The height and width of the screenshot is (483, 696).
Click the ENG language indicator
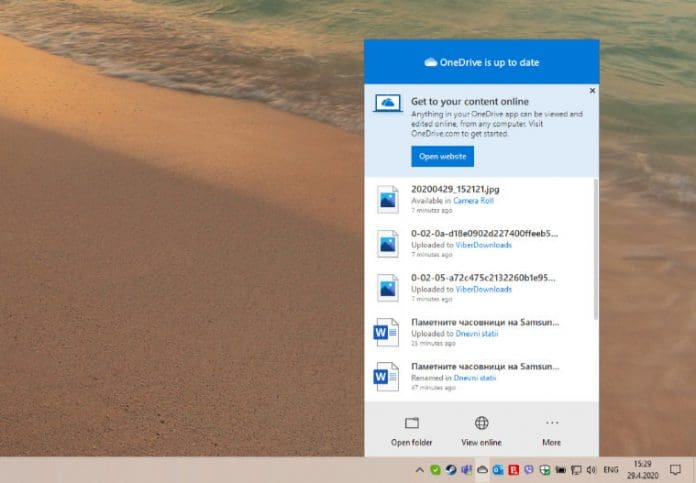(611, 470)
